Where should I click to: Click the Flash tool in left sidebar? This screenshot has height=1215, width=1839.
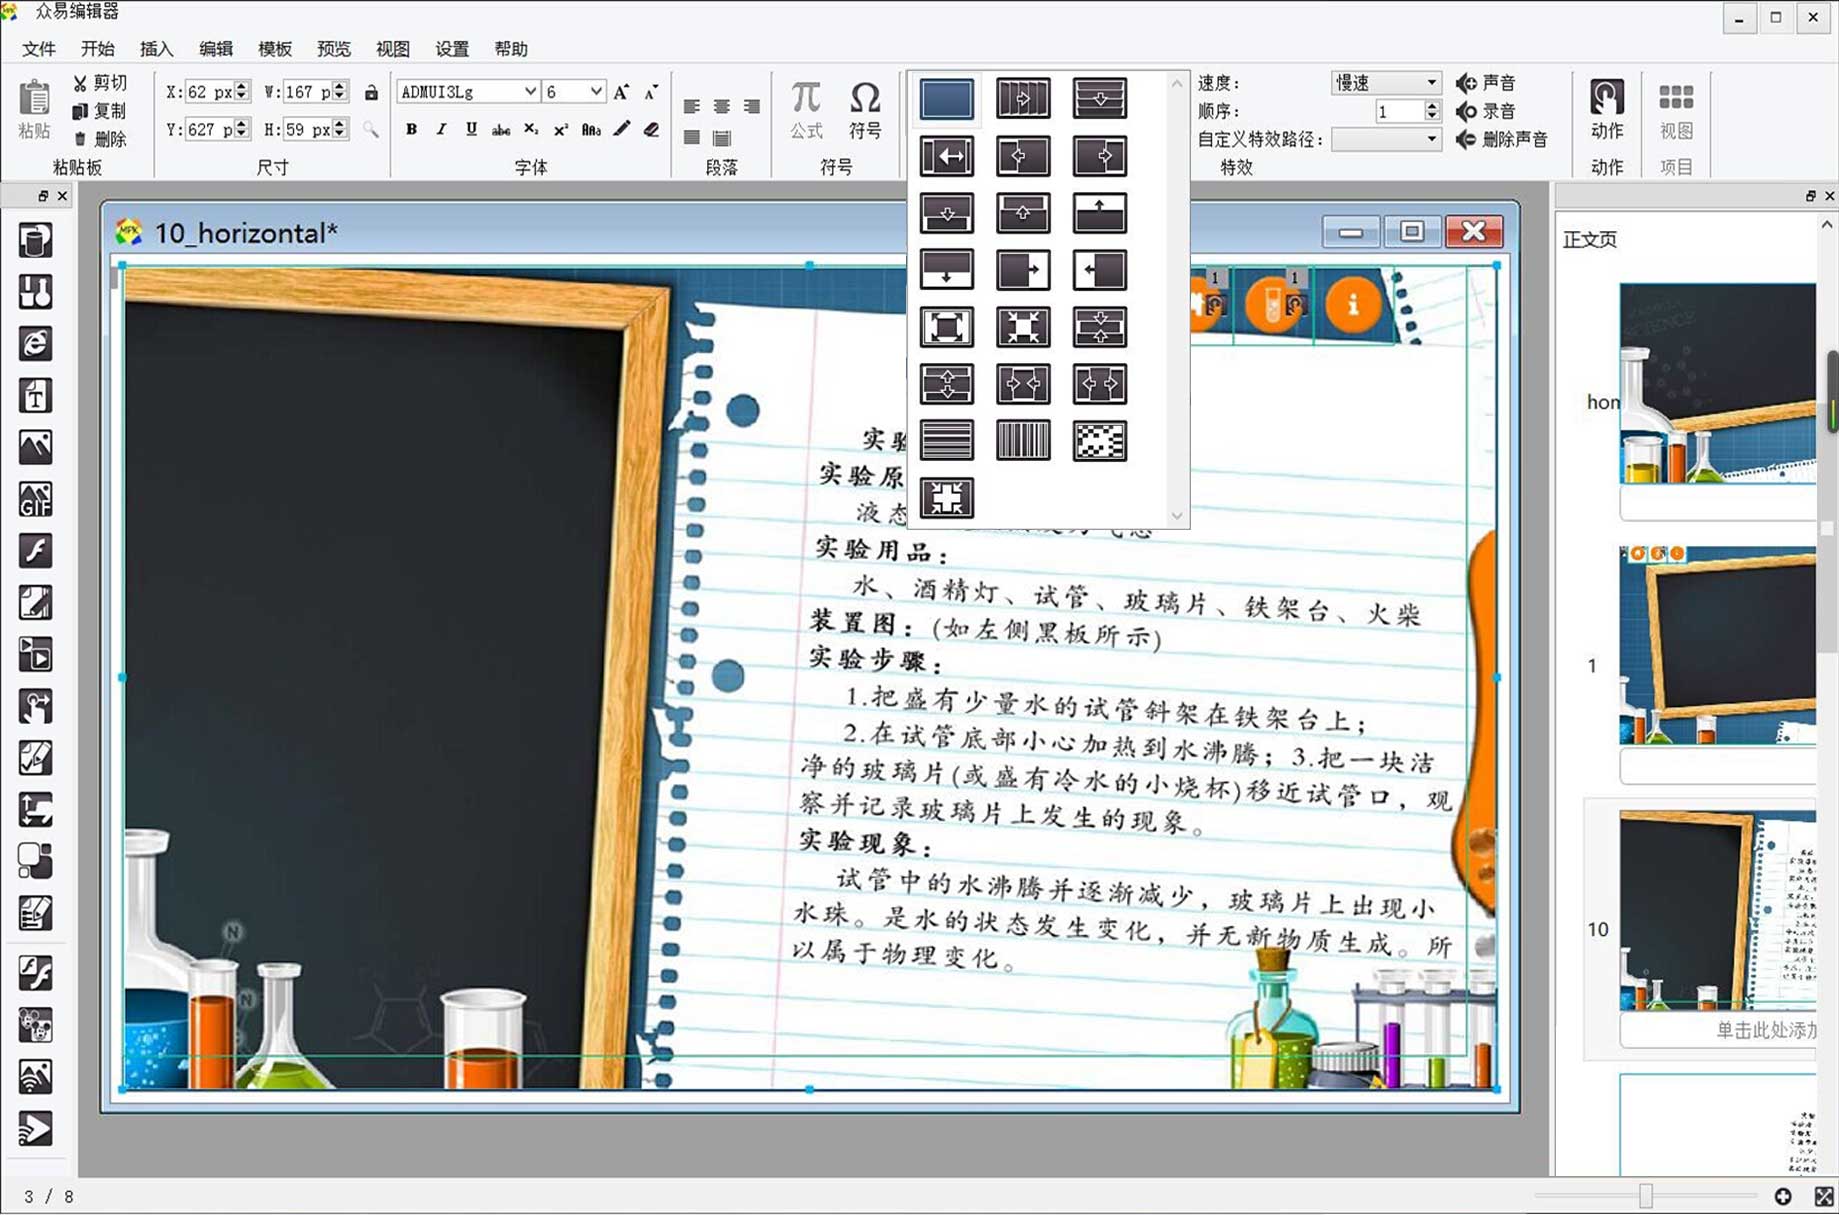point(35,551)
